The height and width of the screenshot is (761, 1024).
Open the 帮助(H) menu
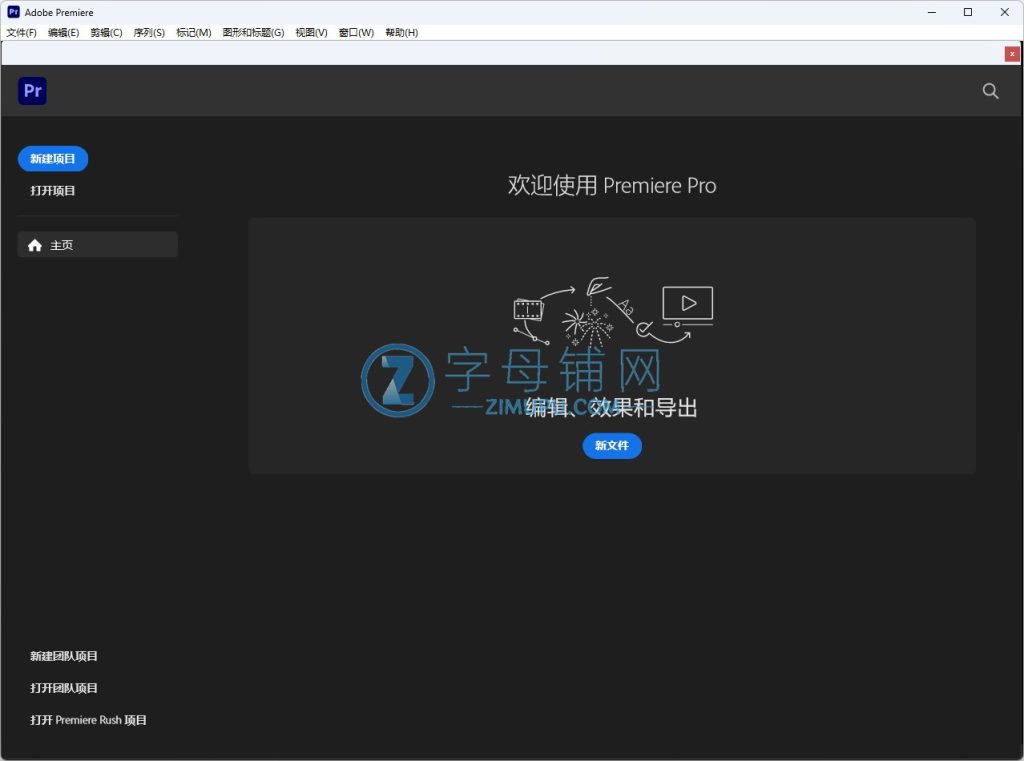pos(401,33)
